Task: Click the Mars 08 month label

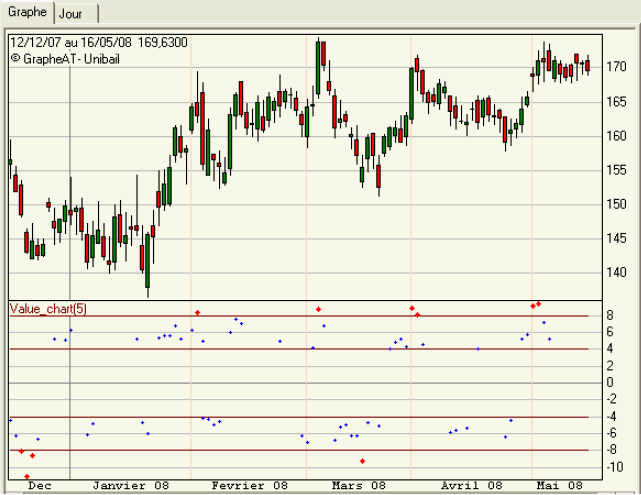Action: 359,486
